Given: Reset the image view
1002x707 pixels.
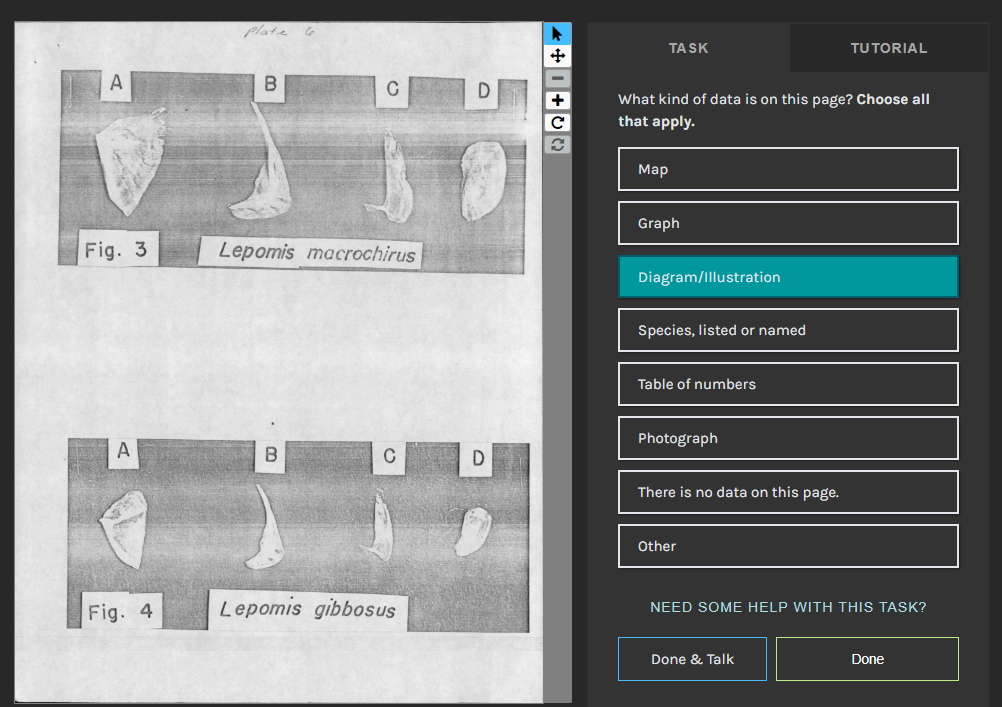Looking at the screenshot, I should pyautogui.click(x=557, y=145).
